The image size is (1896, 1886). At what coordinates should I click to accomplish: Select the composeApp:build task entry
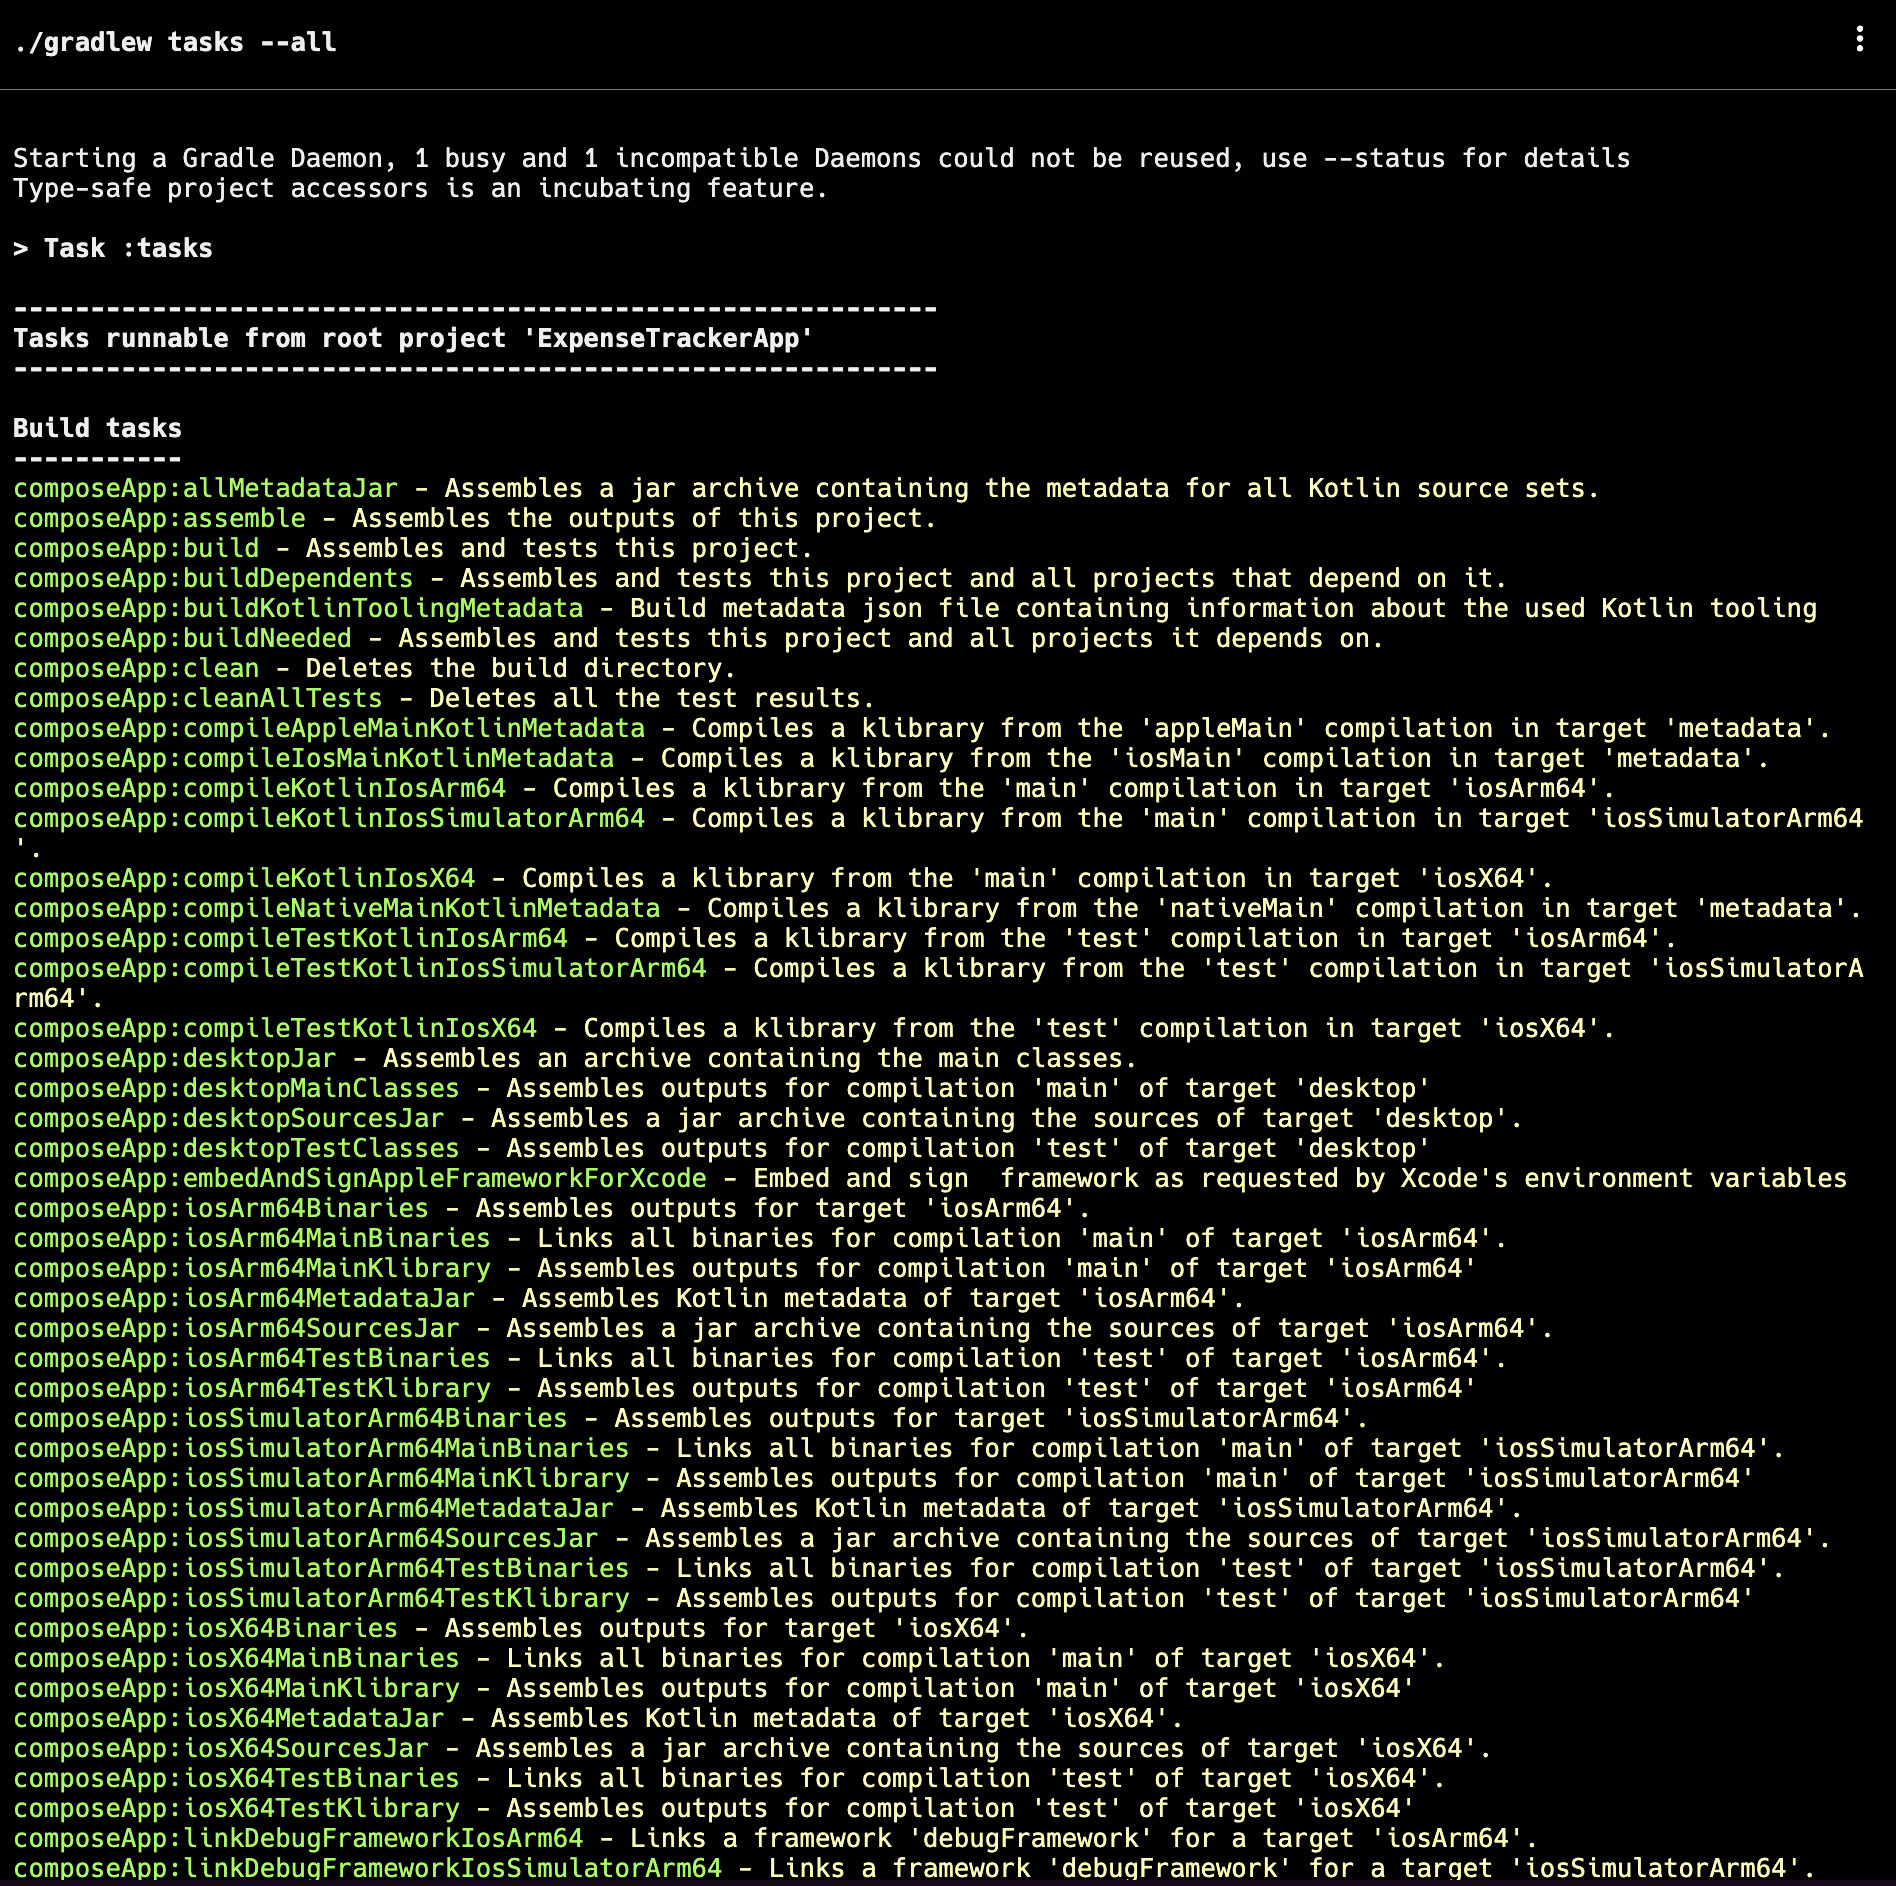click(136, 548)
